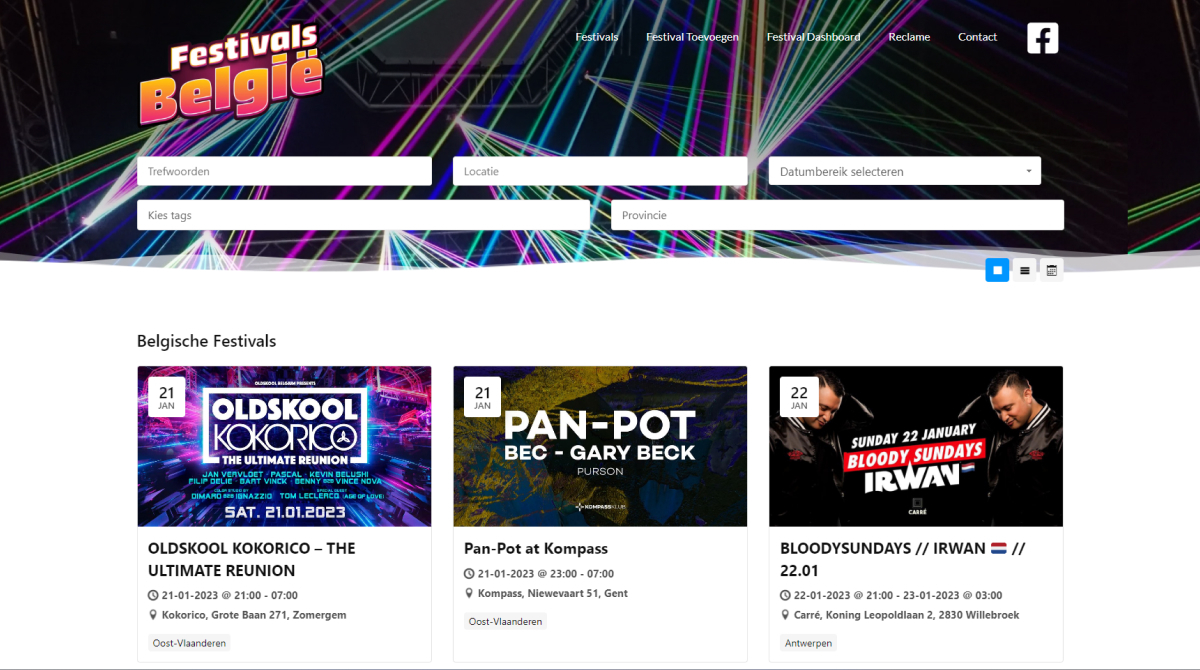This screenshot has height=670, width=1200.
Task: Click the Trefwoorden search field
Action: (x=284, y=171)
